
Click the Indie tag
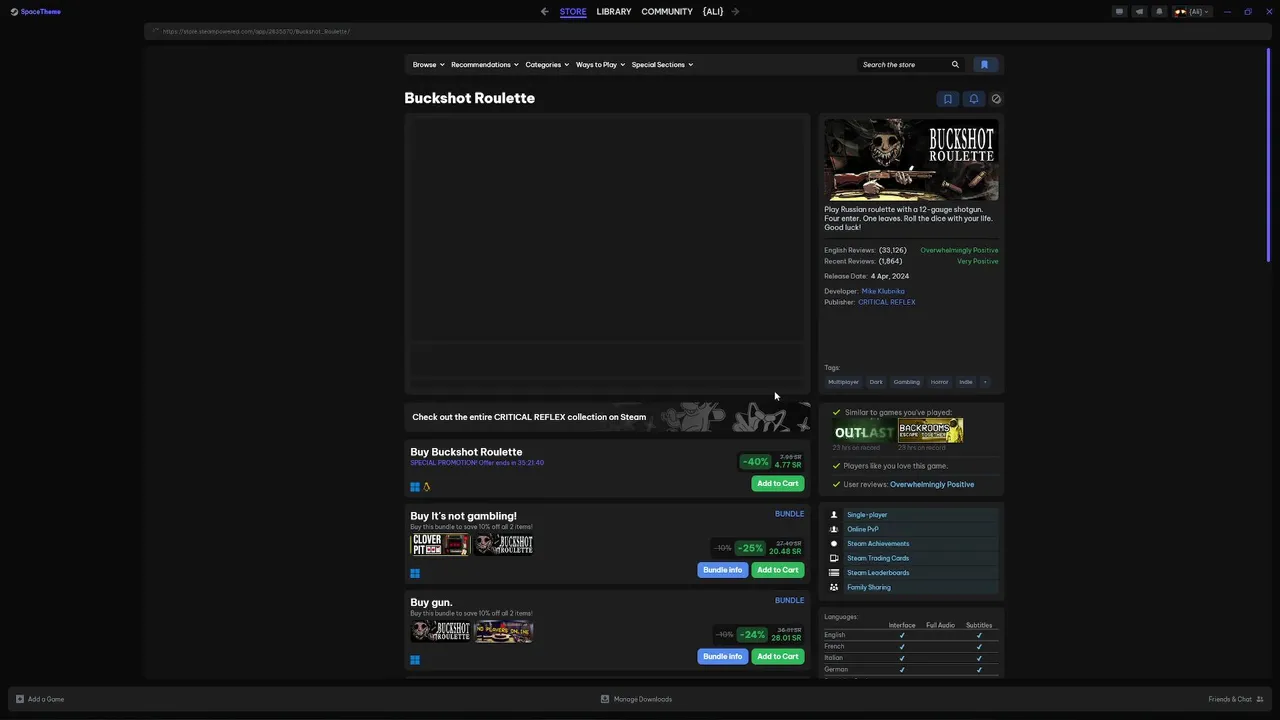966,382
